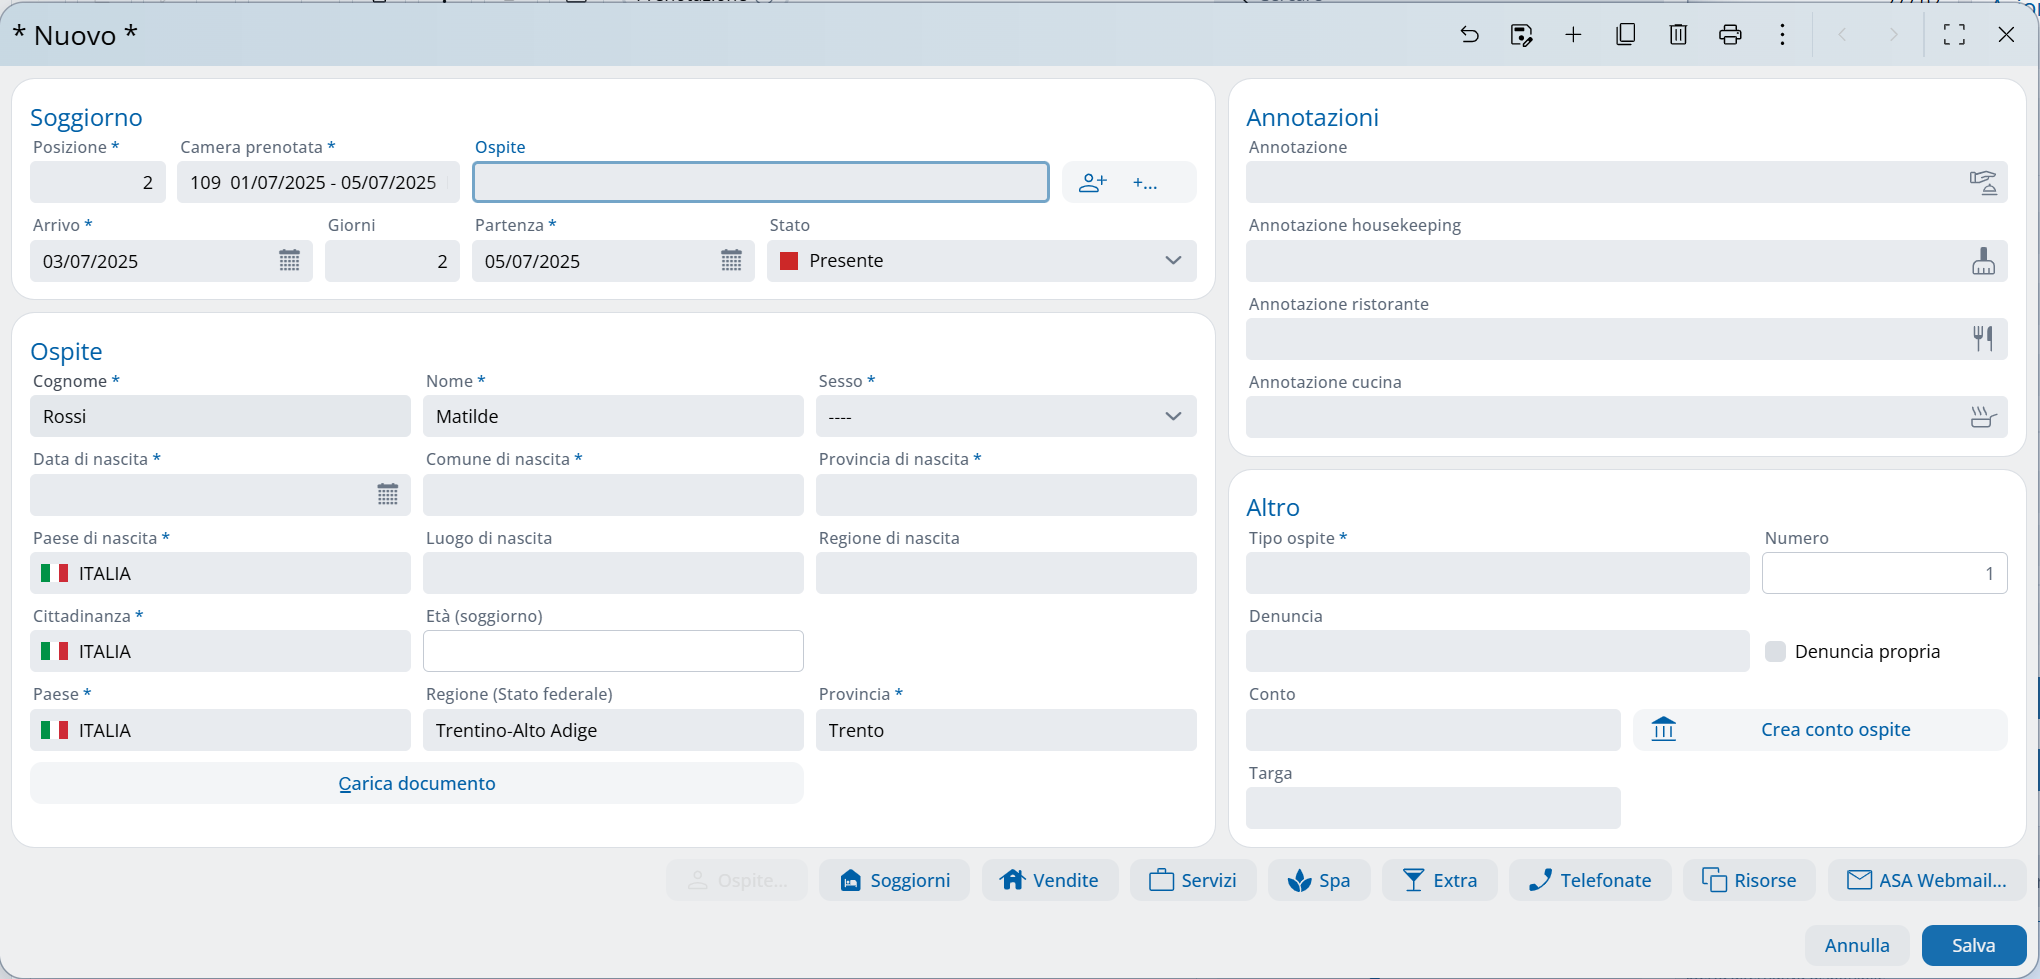
Task: Expand the Stato dropdown
Action: [1173, 261]
